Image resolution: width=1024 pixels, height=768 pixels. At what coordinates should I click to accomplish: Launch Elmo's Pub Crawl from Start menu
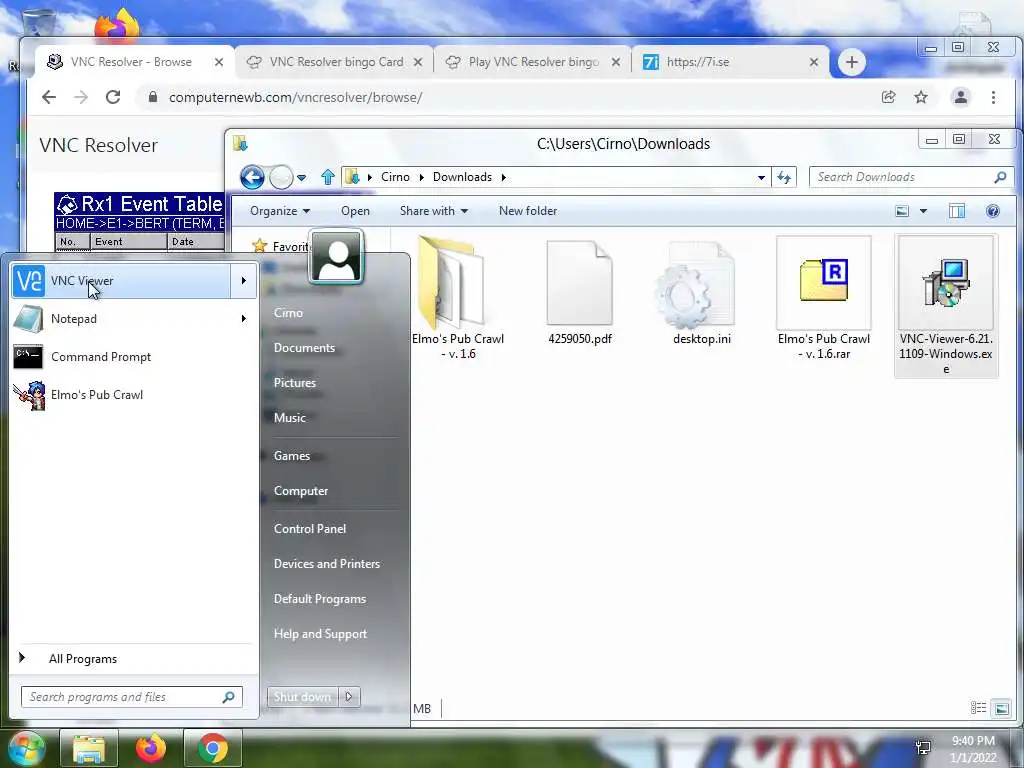tap(133, 394)
